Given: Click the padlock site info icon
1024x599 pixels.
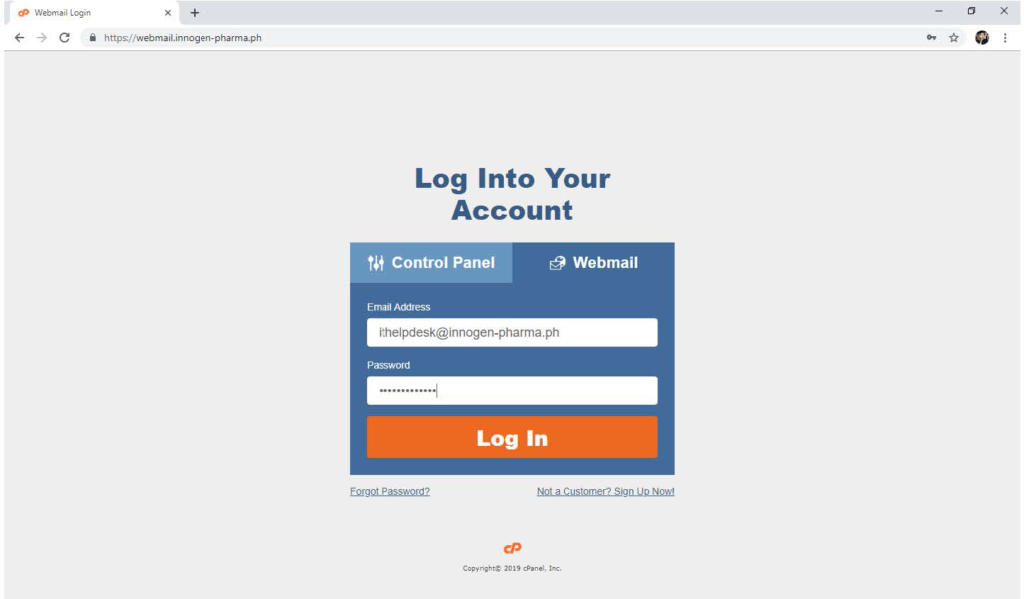Looking at the screenshot, I should tap(93, 38).
